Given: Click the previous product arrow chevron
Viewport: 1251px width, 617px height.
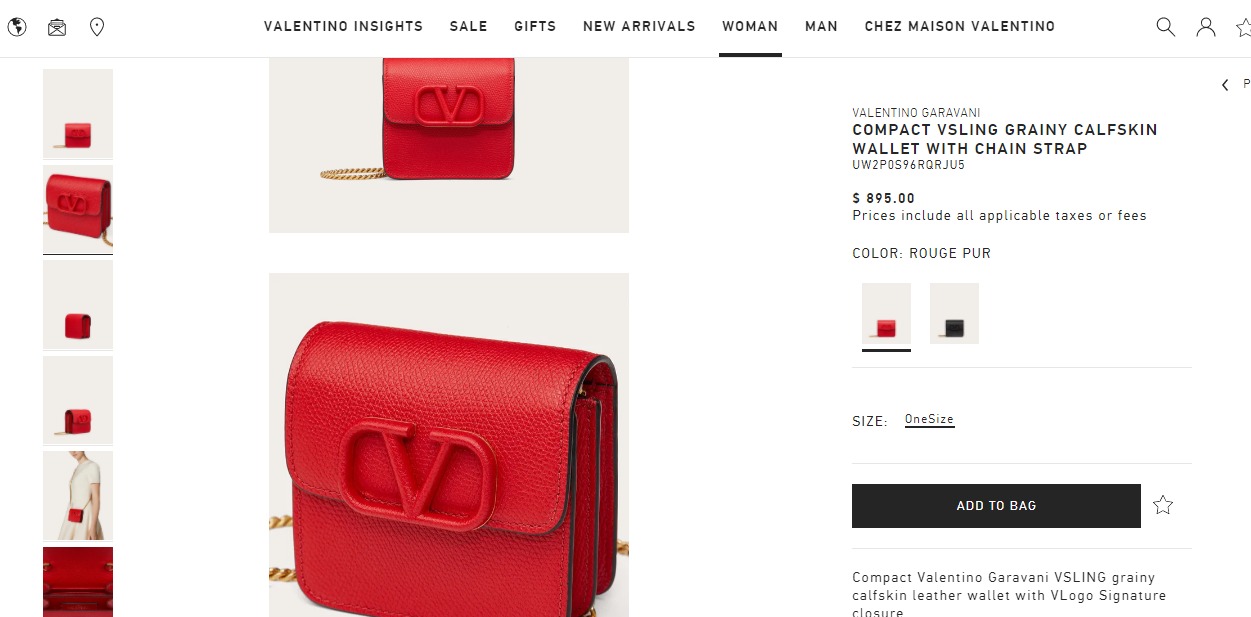Looking at the screenshot, I should (x=1225, y=85).
